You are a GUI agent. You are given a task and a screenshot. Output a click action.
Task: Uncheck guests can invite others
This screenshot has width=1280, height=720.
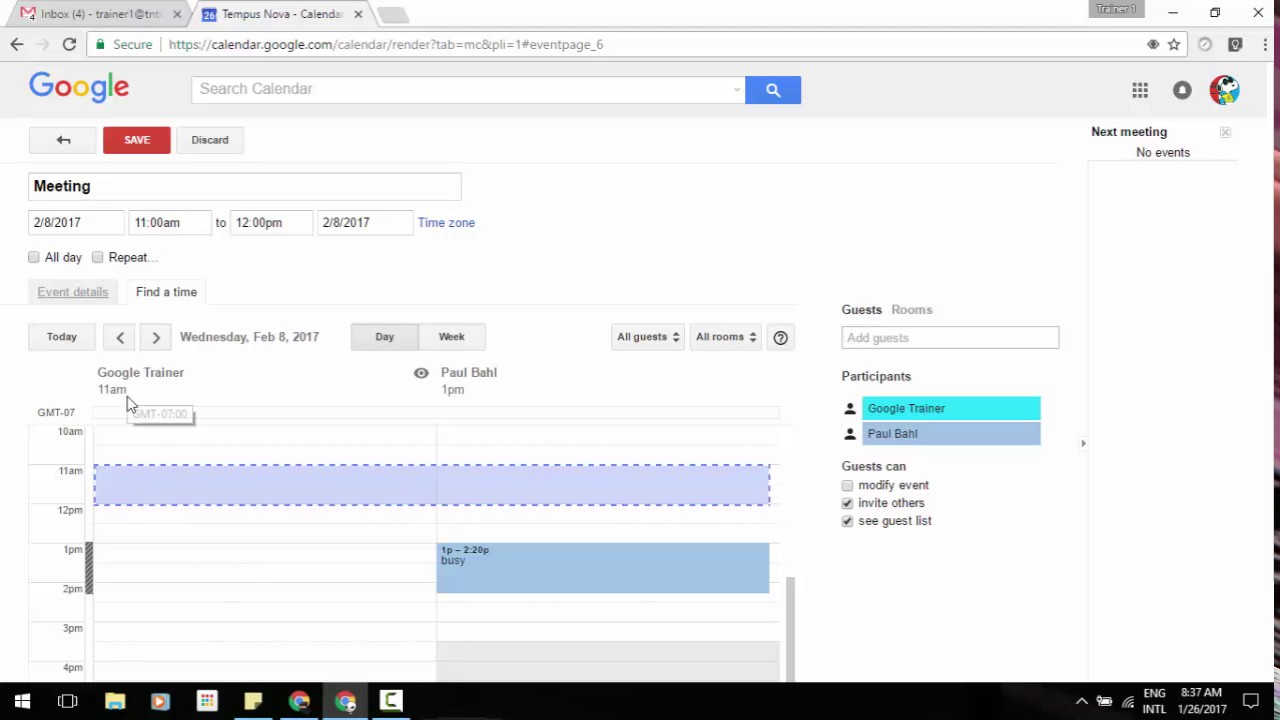tap(847, 503)
